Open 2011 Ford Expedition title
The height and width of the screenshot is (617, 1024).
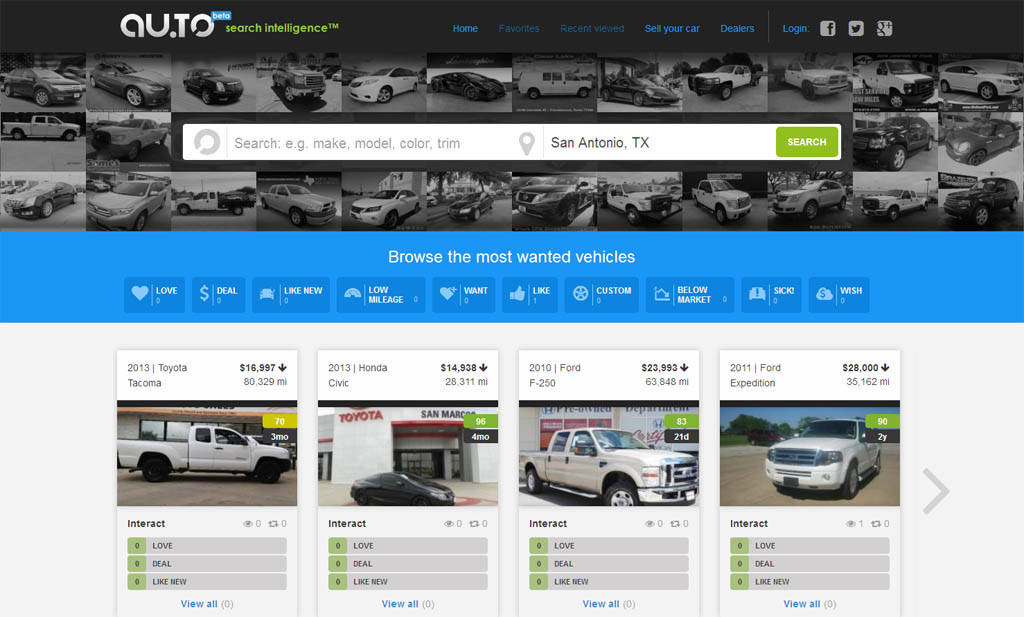tap(756, 375)
